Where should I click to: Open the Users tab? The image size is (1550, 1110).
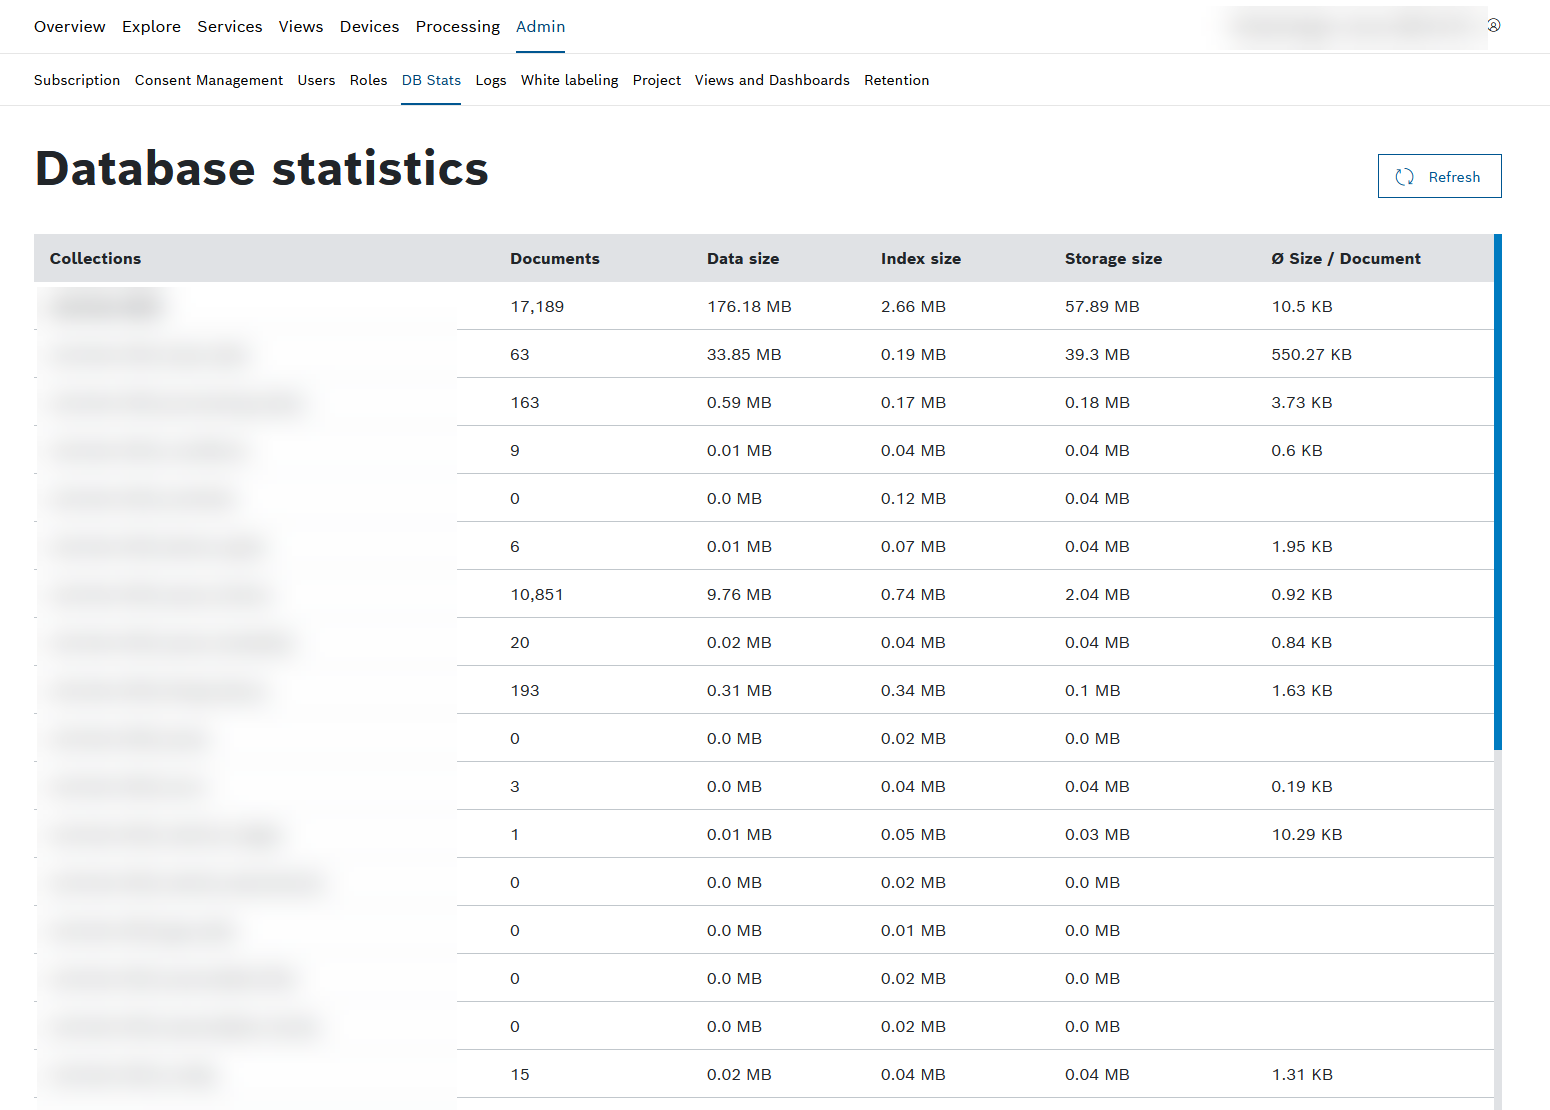coord(316,80)
